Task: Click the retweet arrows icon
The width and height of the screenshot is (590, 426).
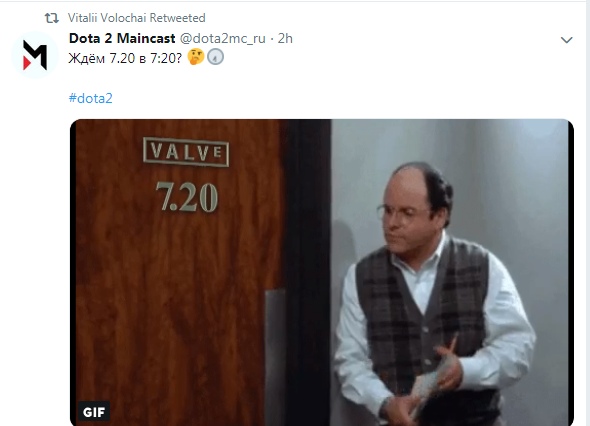Action: click(52, 18)
